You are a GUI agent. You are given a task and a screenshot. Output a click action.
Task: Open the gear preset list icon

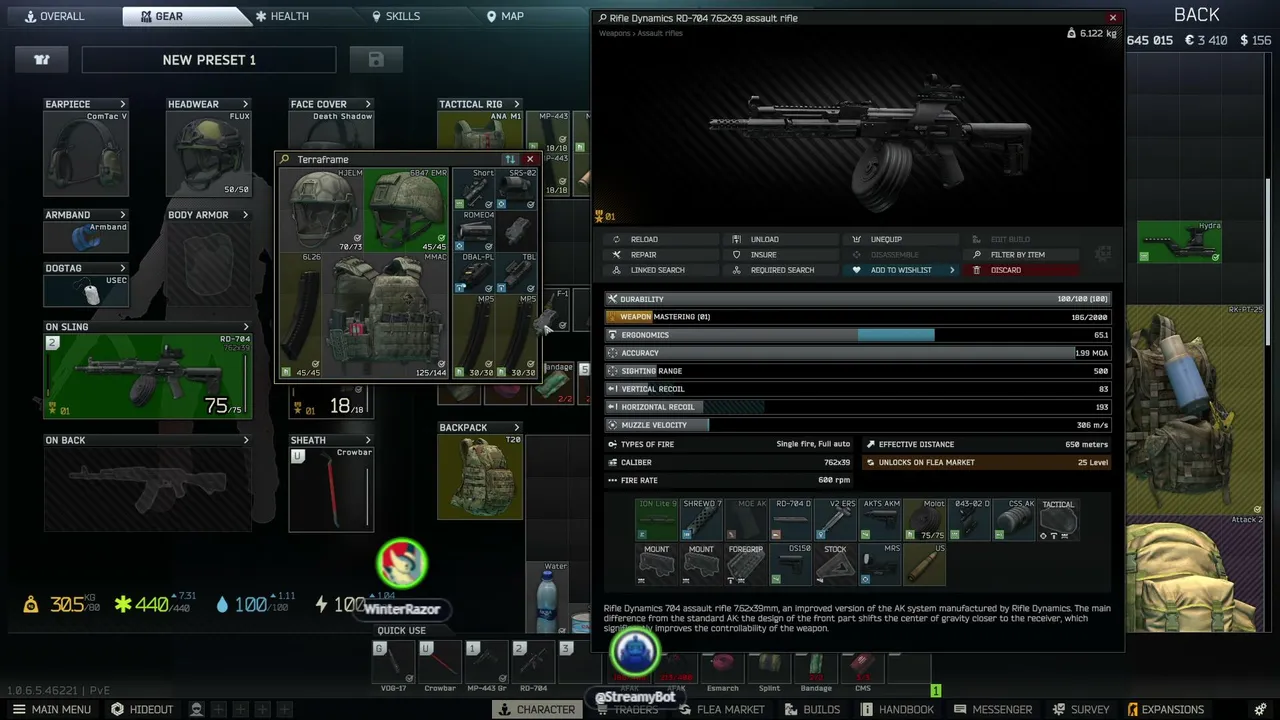point(42,60)
